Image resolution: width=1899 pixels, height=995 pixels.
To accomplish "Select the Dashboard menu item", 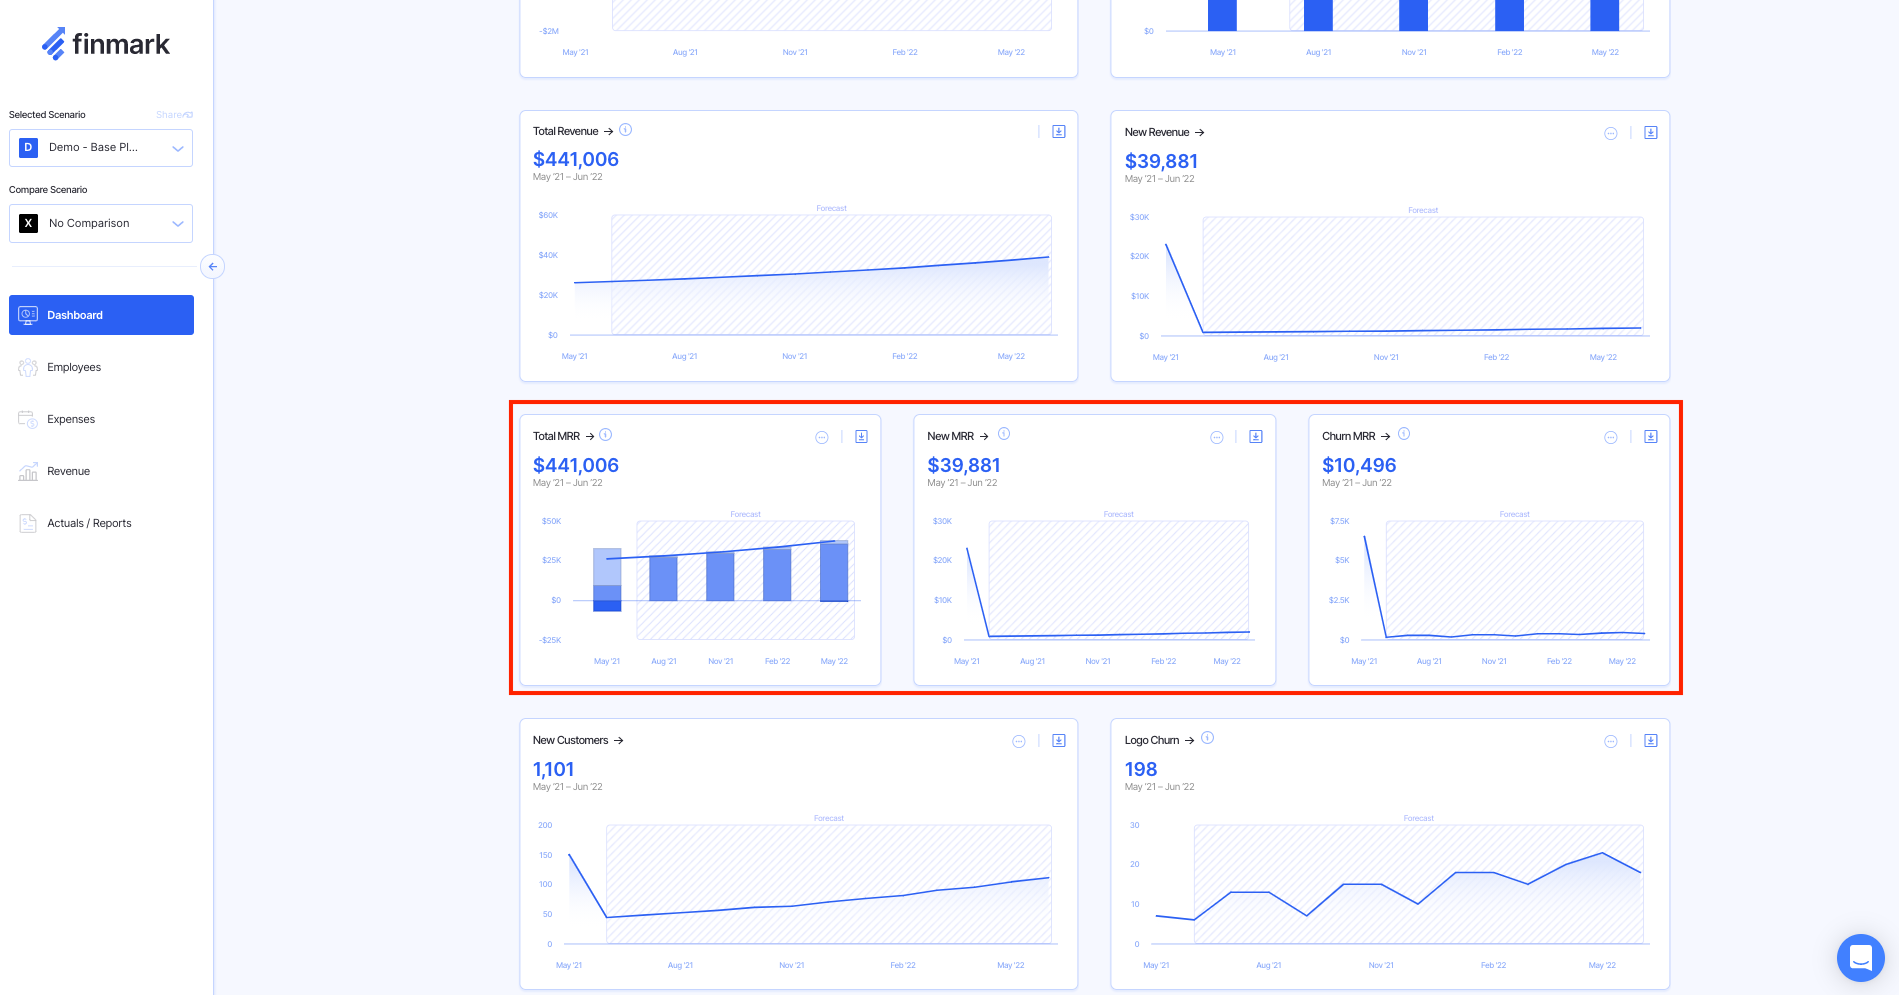I will [101, 315].
